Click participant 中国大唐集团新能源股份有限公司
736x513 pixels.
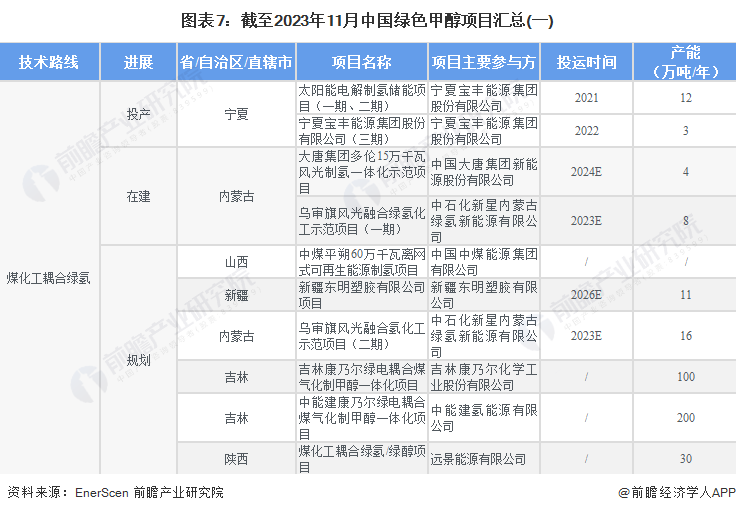point(484,172)
